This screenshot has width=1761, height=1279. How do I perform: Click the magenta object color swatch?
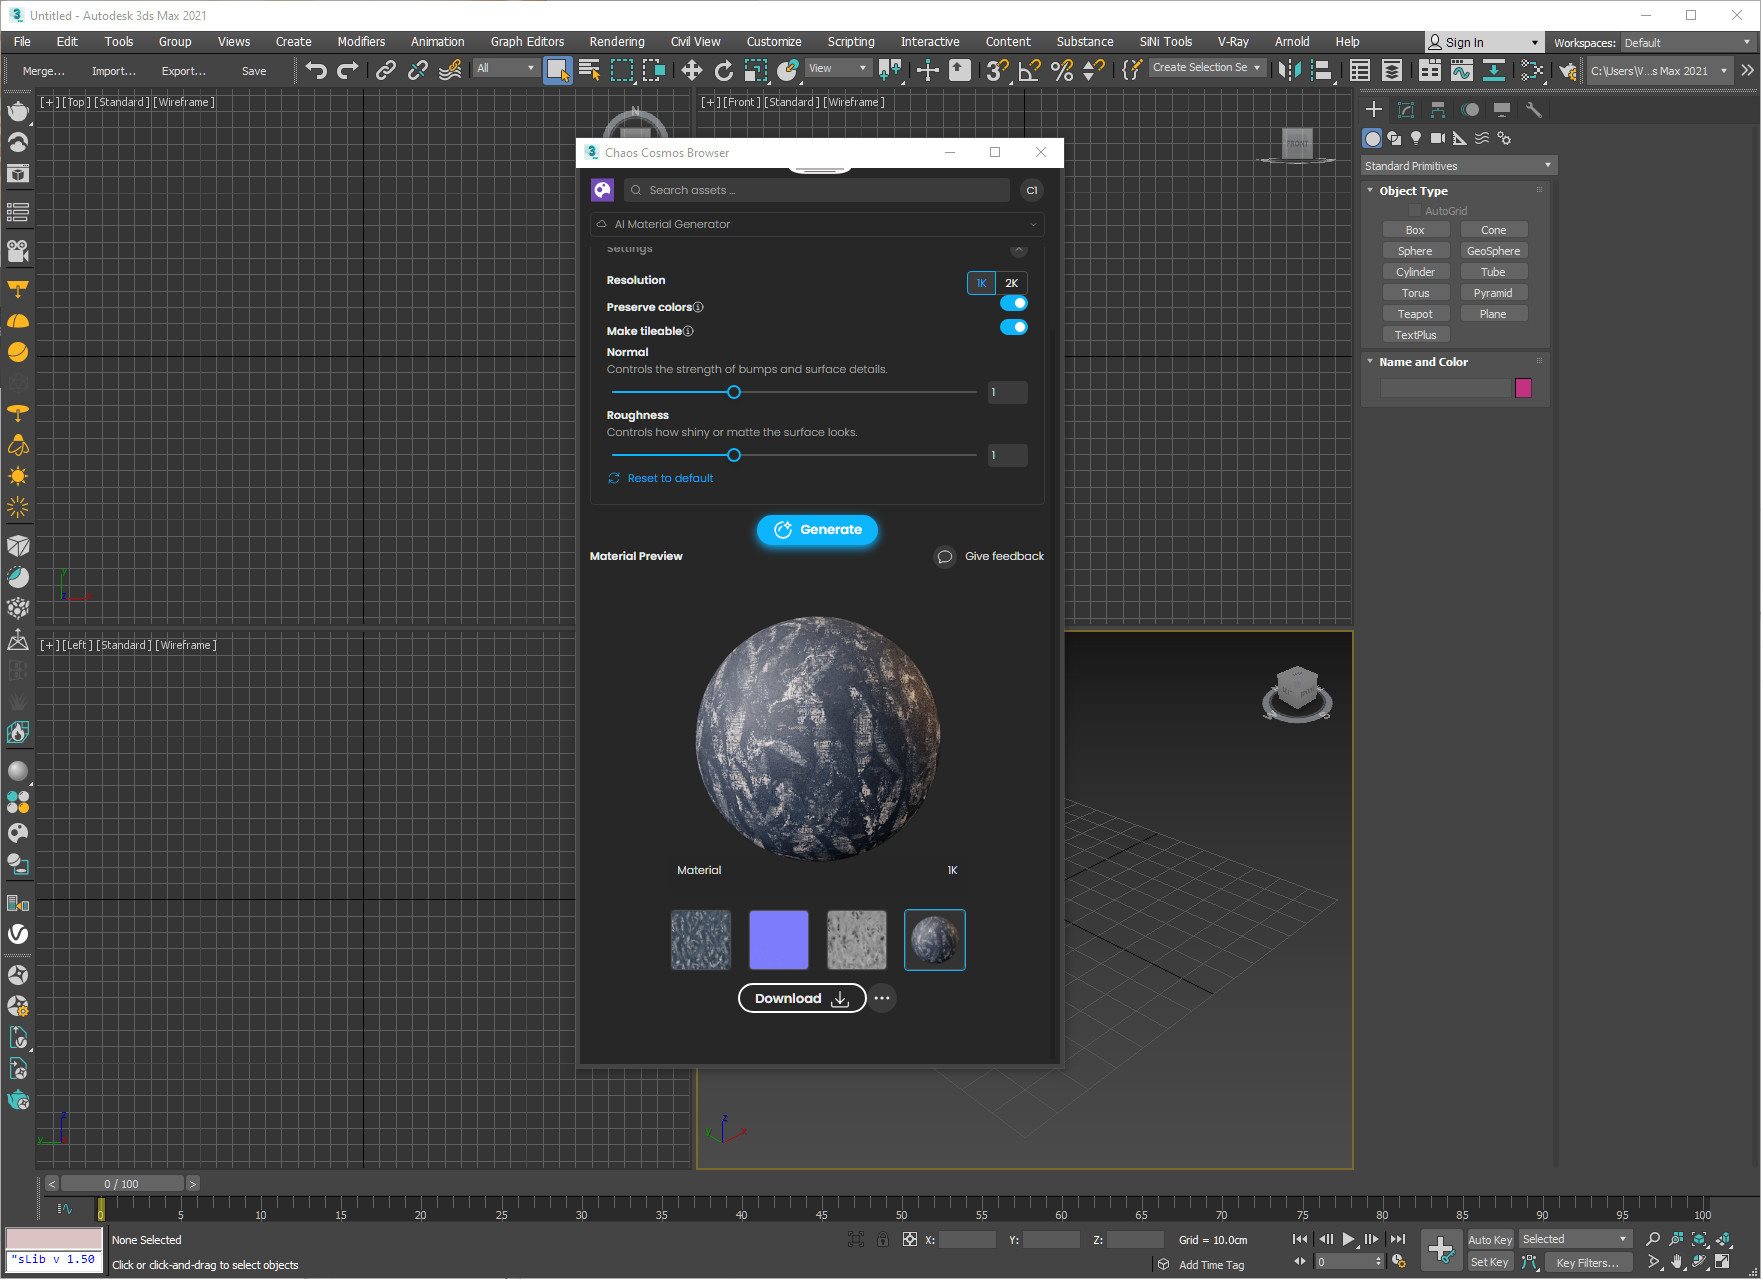pos(1523,388)
